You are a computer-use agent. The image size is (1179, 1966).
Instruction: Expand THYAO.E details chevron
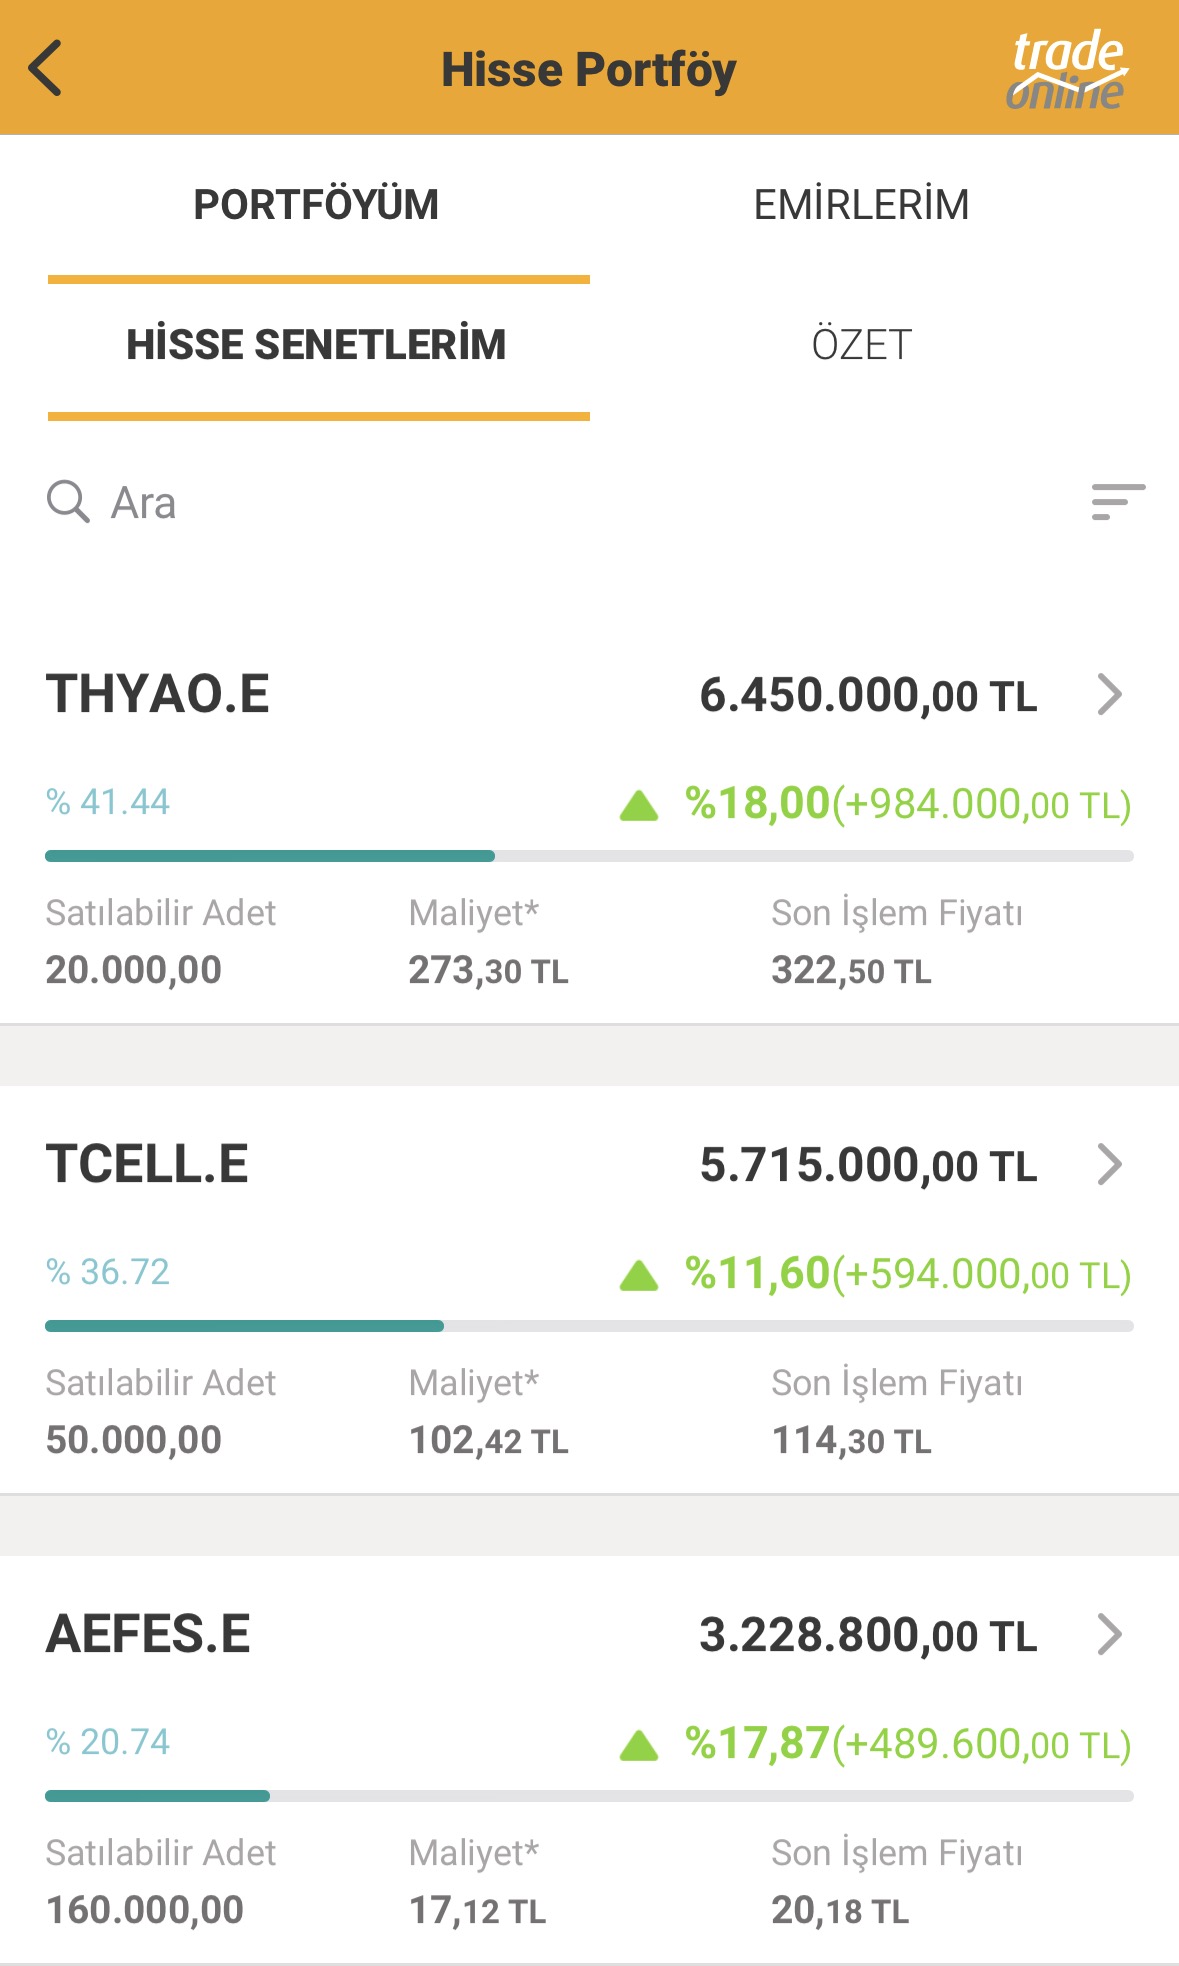(x=1109, y=694)
